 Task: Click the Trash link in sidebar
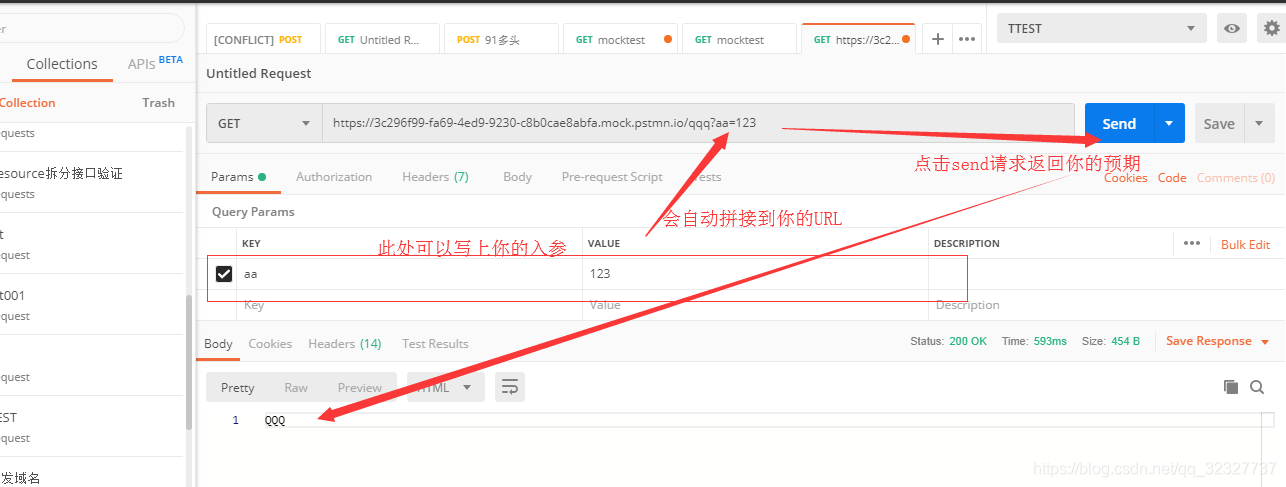tap(158, 103)
